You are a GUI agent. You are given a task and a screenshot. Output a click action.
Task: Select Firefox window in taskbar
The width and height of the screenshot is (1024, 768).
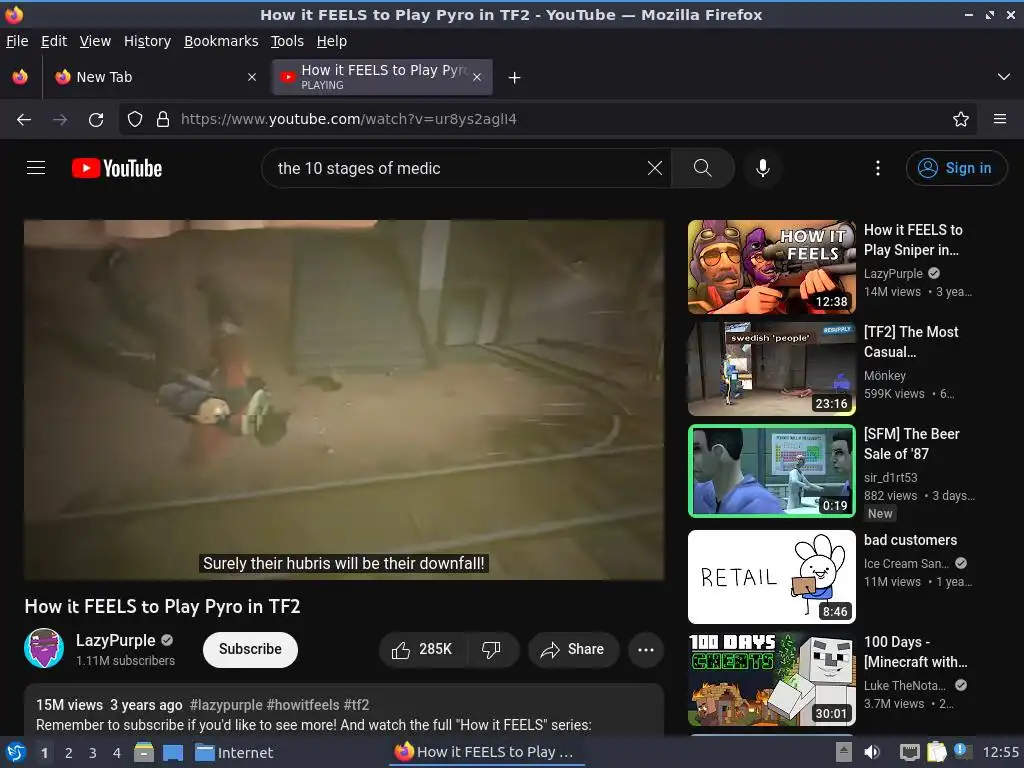click(485, 752)
